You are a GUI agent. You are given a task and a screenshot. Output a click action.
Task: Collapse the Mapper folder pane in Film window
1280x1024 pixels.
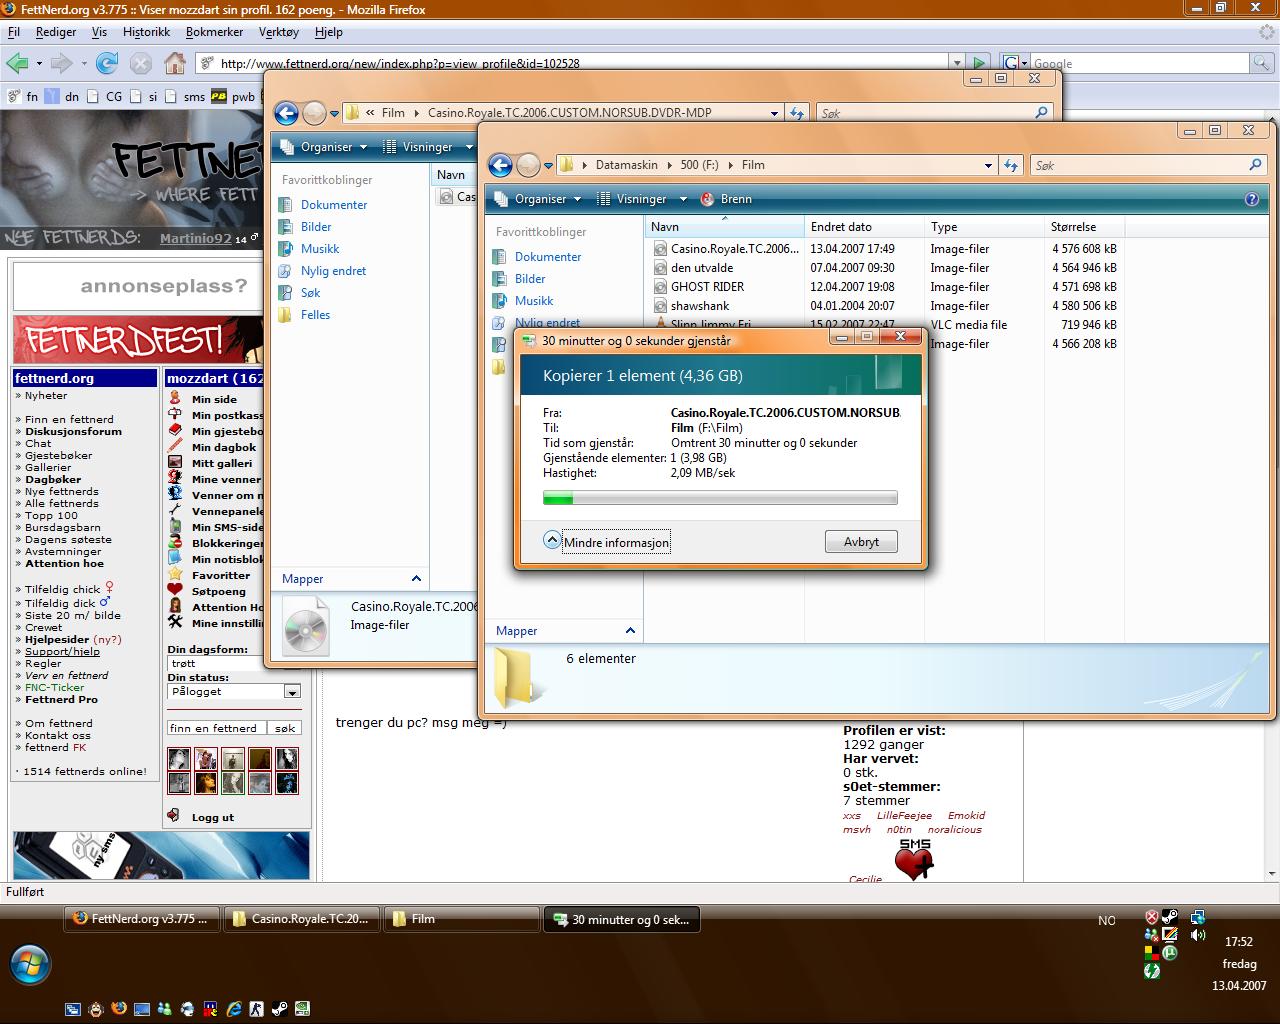point(630,631)
